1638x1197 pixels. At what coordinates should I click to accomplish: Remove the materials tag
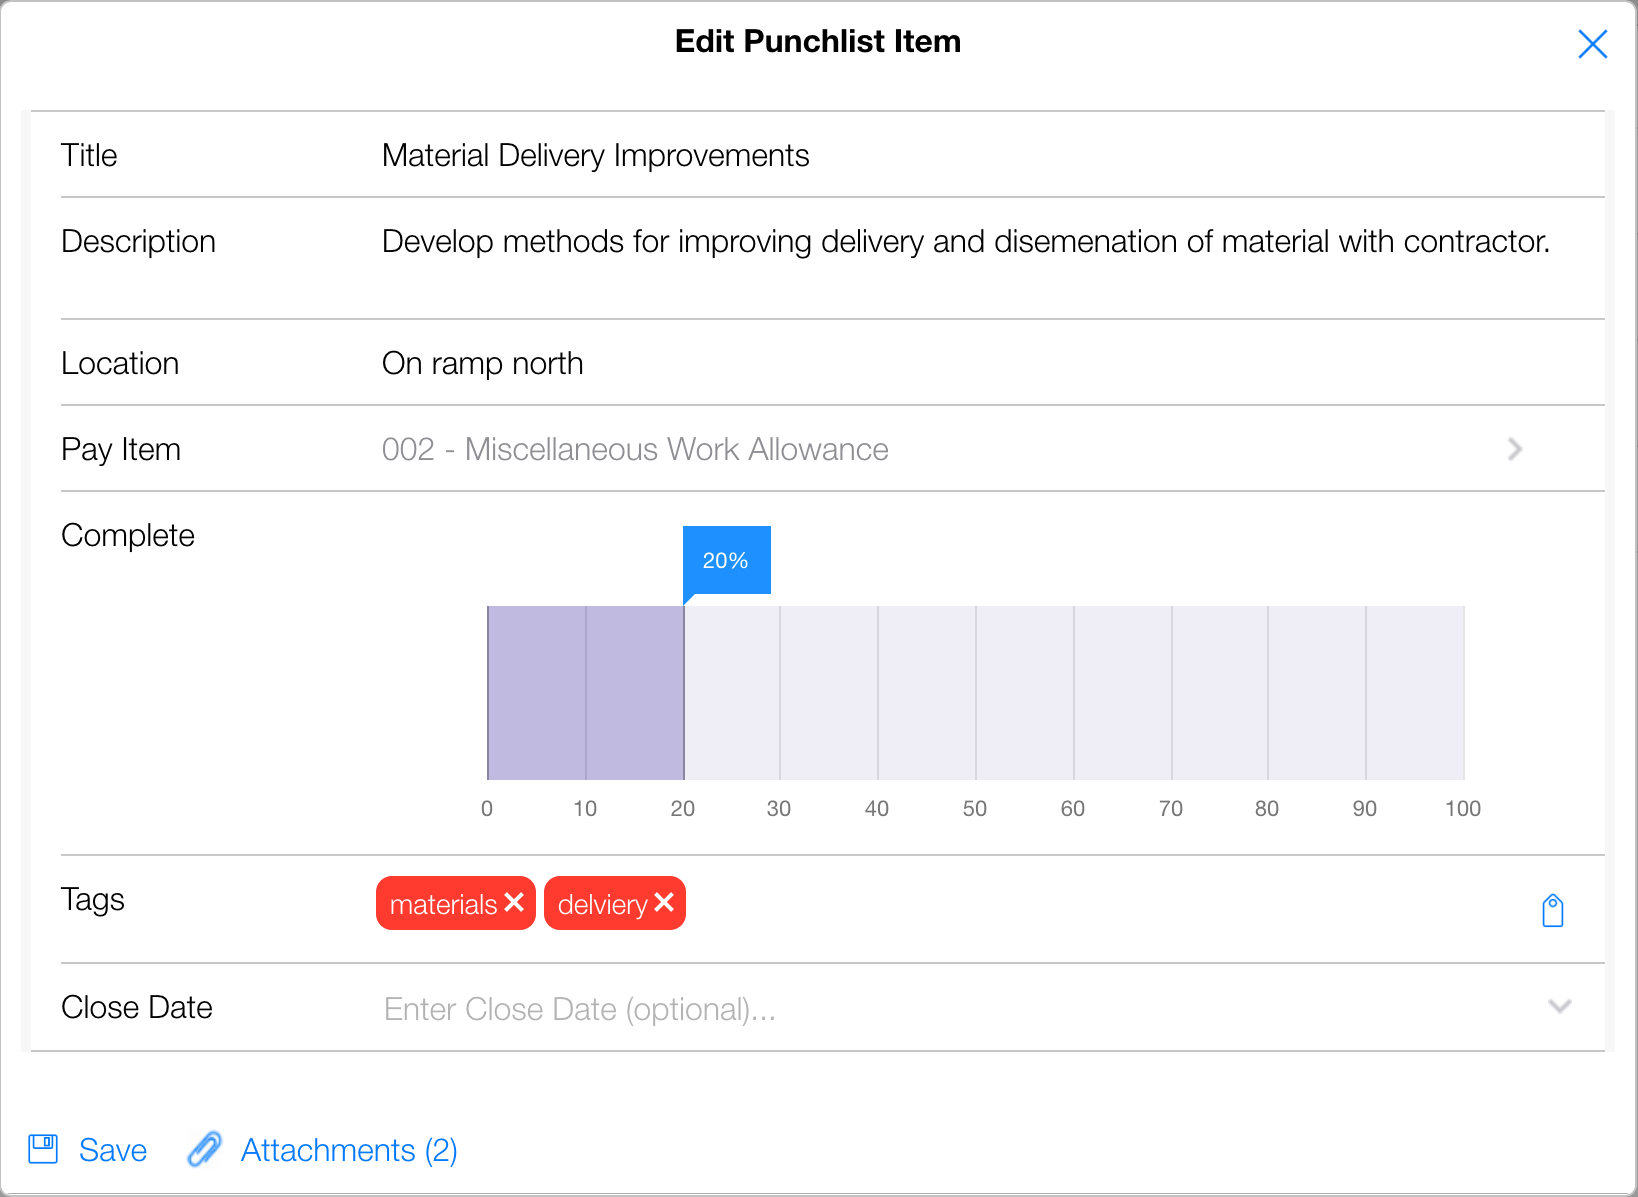(x=515, y=903)
